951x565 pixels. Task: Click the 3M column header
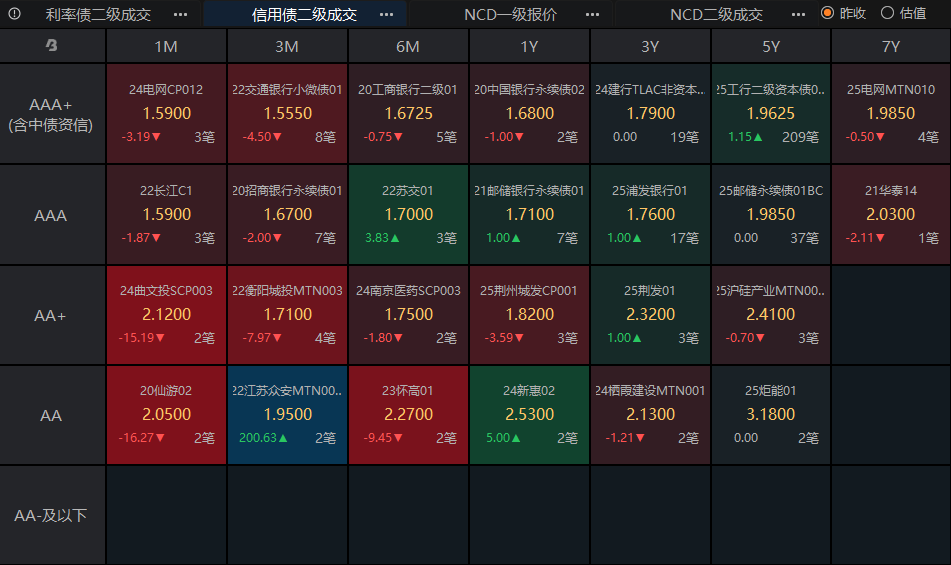click(287, 47)
